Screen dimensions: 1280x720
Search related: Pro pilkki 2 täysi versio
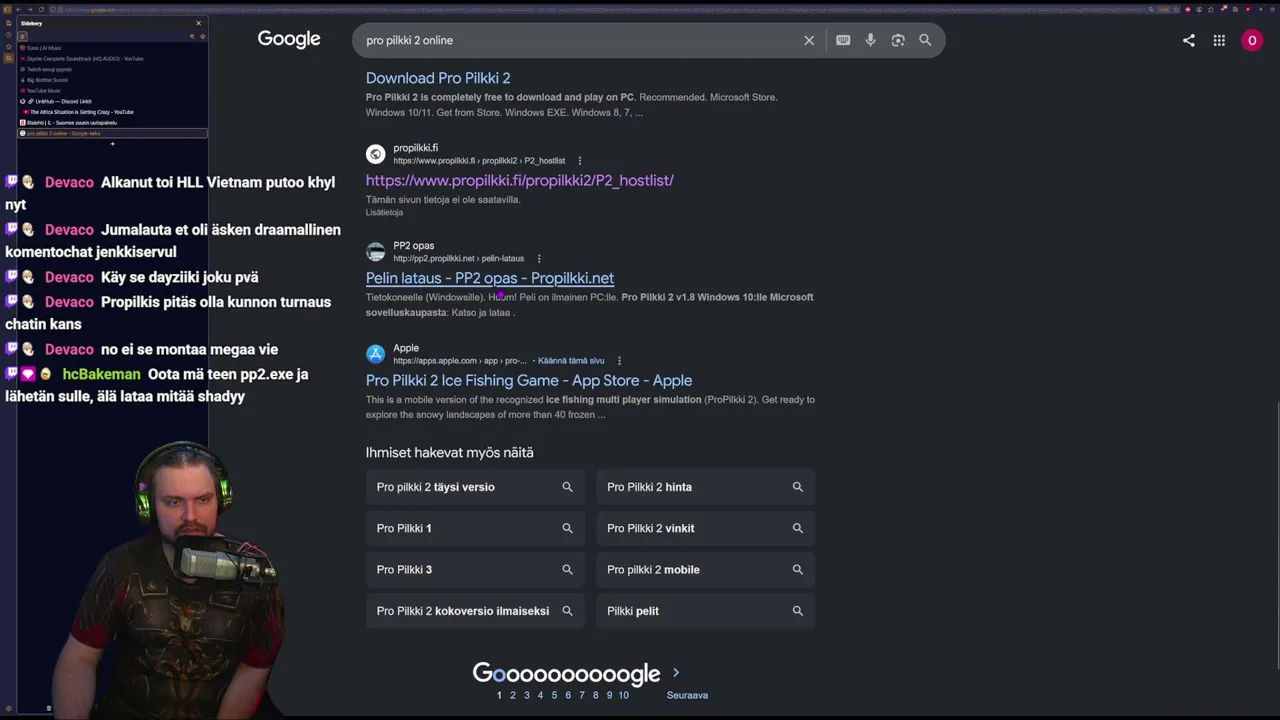[475, 487]
